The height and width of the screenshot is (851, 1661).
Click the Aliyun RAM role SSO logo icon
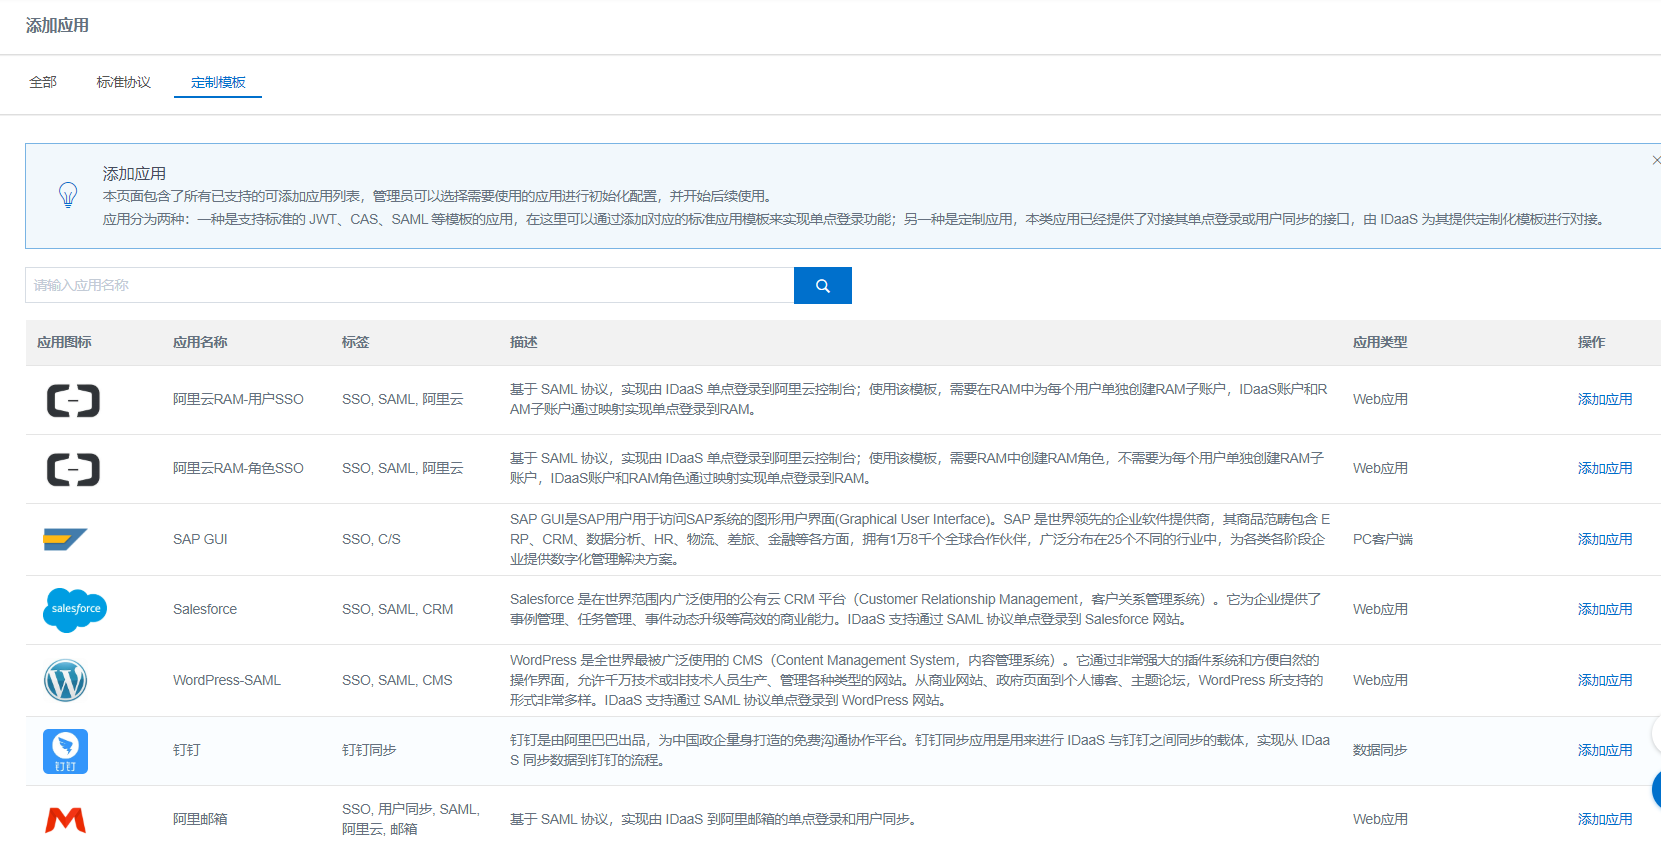coord(73,469)
